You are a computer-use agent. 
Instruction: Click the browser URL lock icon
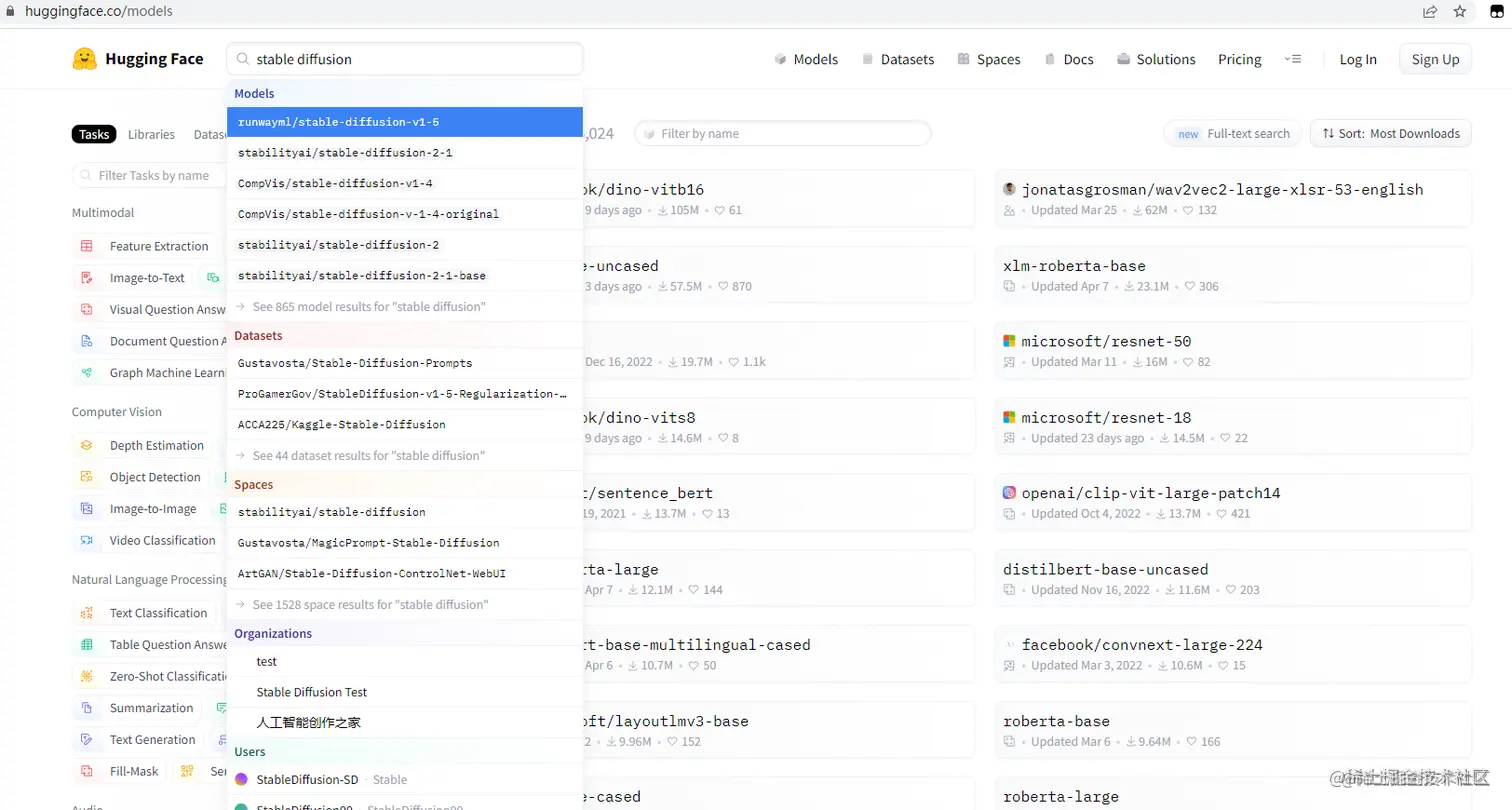(10, 12)
